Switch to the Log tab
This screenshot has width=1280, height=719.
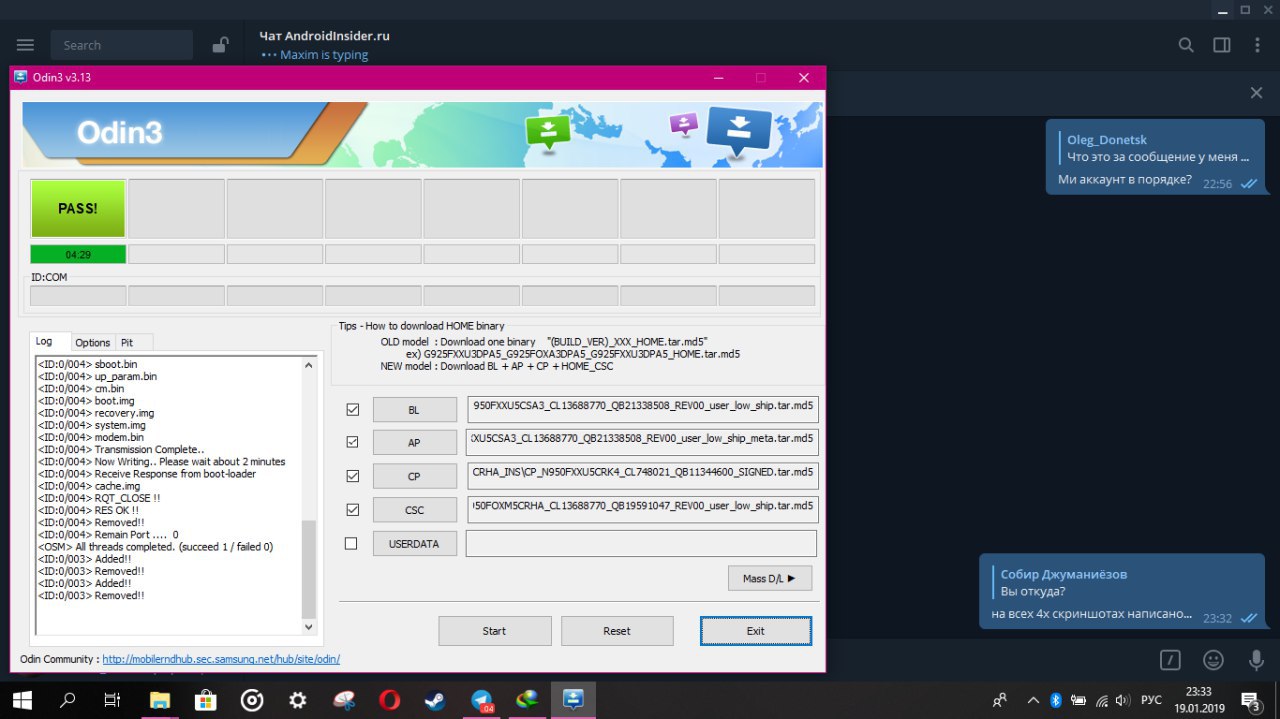[50, 341]
